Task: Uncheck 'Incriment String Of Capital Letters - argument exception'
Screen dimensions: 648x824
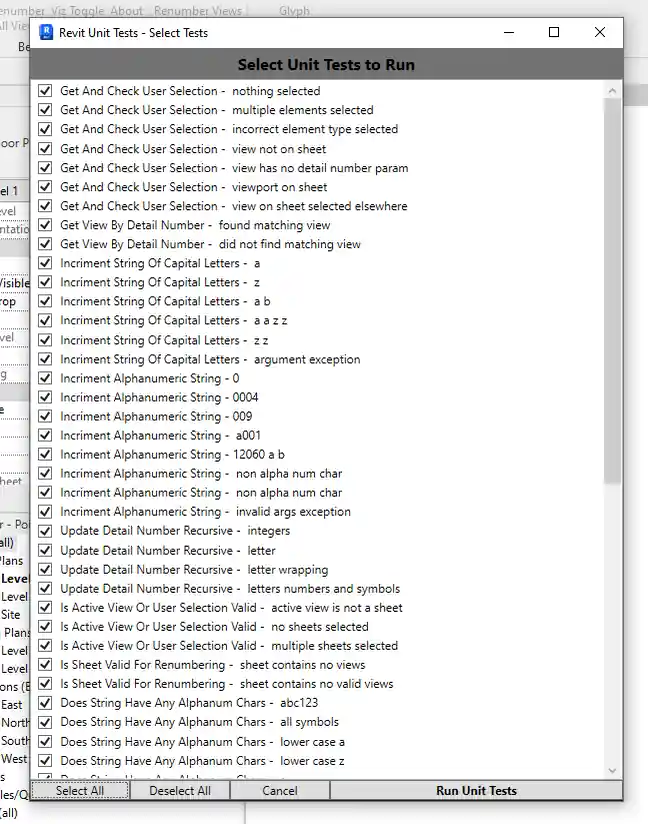Action: tap(45, 359)
